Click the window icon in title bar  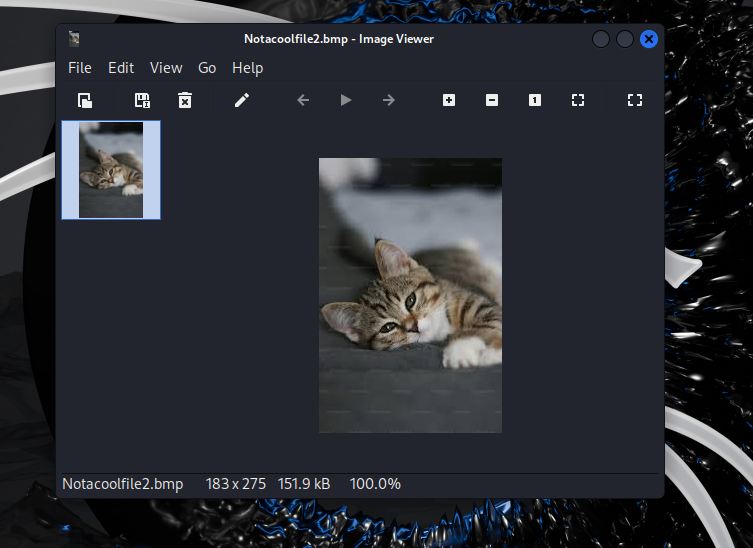(74, 39)
